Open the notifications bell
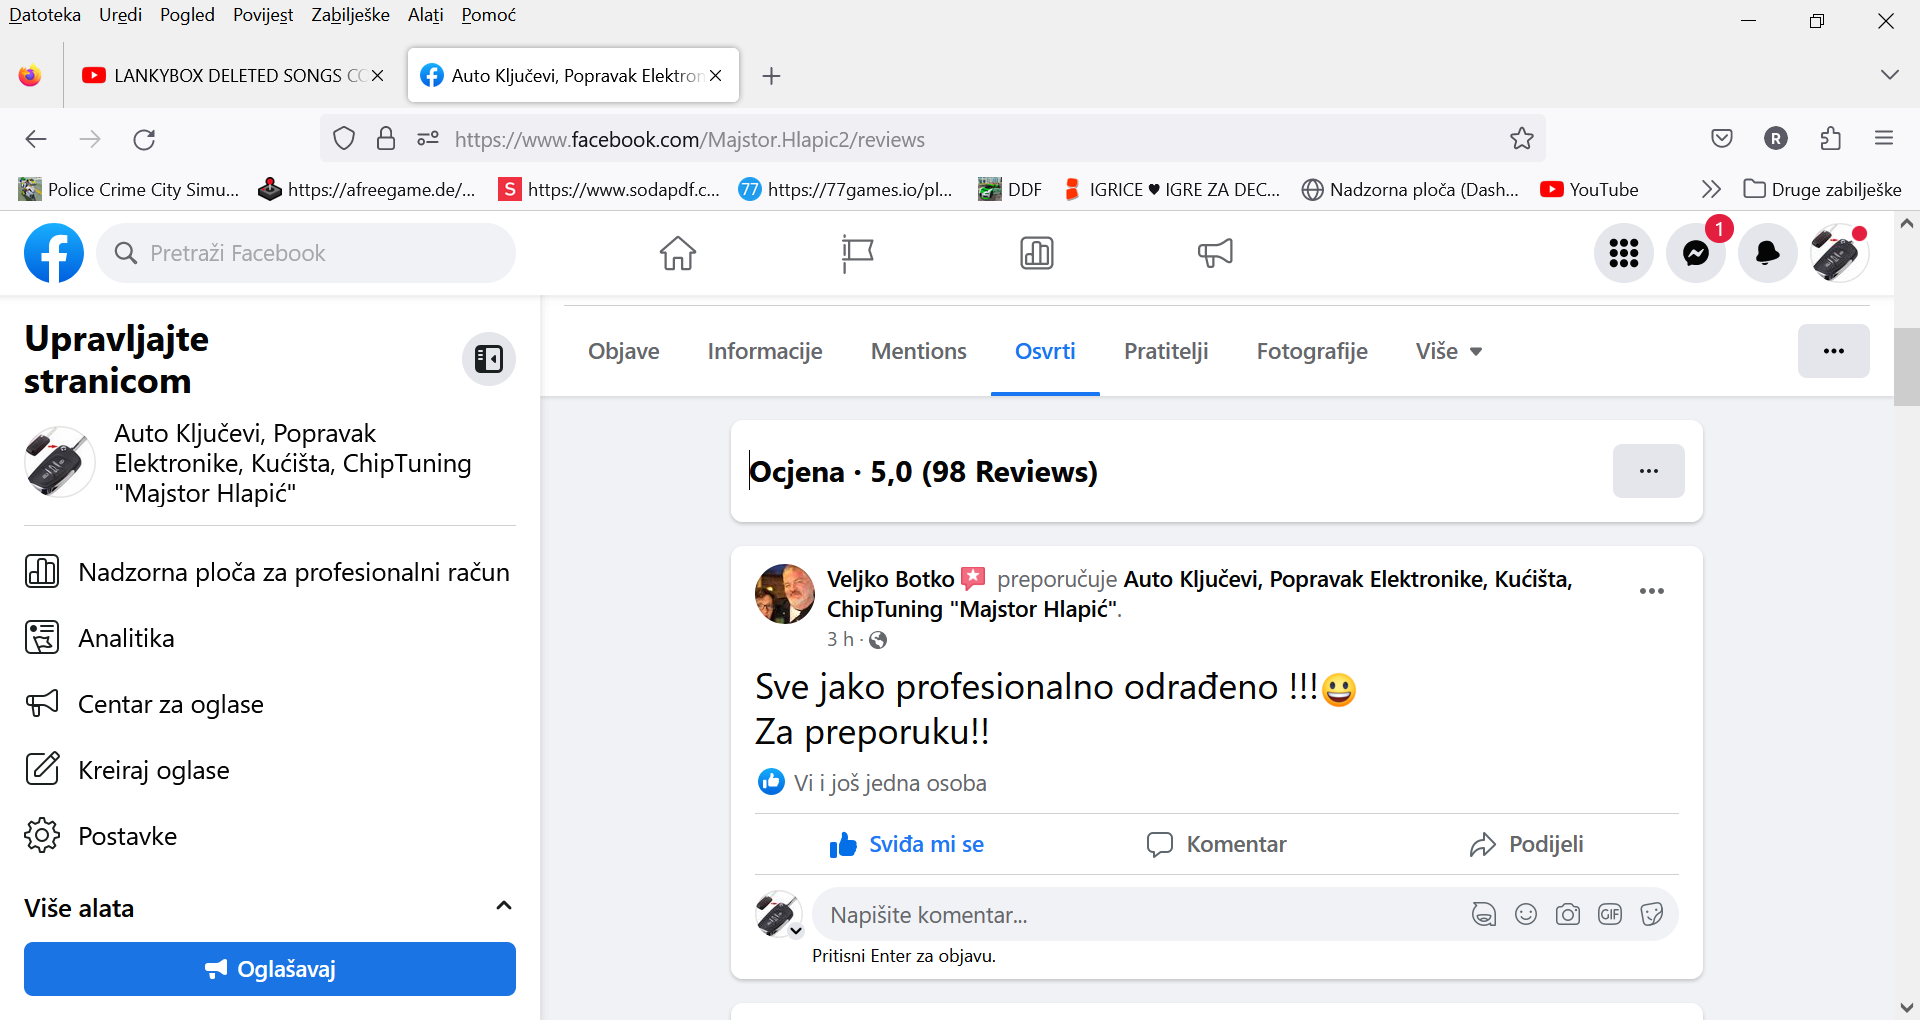This screenshot has height=1020, width=1920. (x=1768, y=253)
